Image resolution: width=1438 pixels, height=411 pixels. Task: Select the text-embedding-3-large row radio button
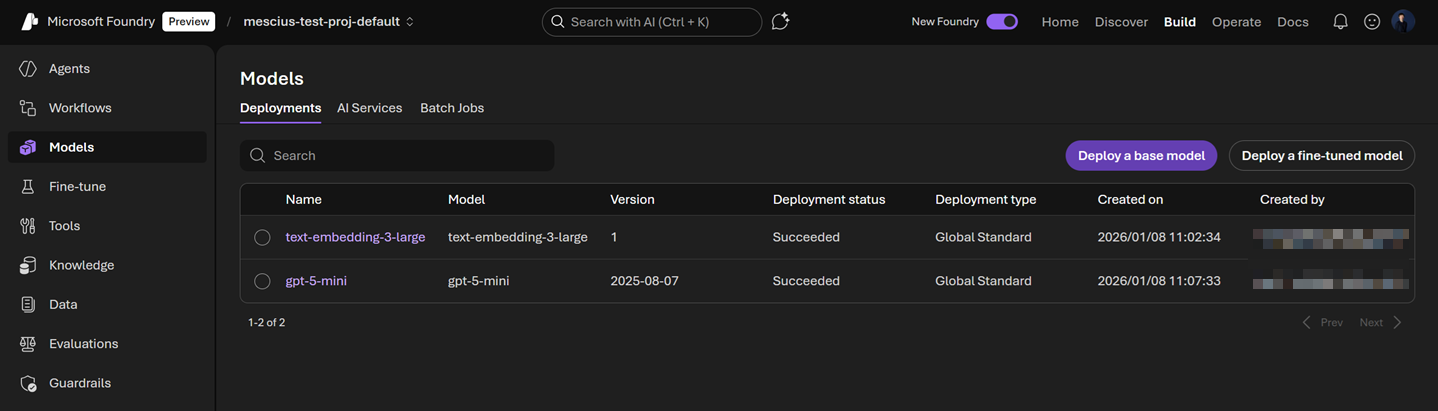pyautogui.click(x=262, y=238)
